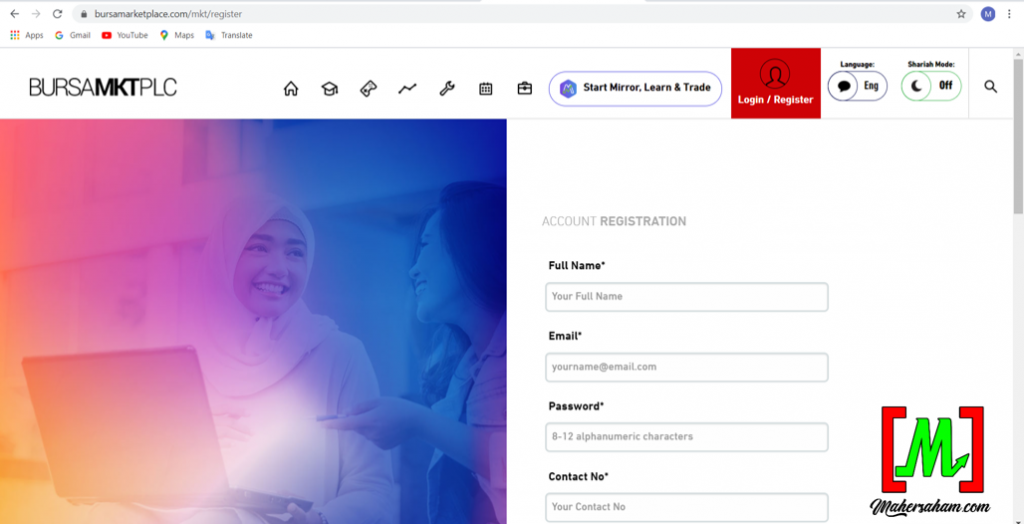Click Login / Register button
The width and height of the screenshot is (1024, 524).
pyautogui.click(x=775, y=84)
